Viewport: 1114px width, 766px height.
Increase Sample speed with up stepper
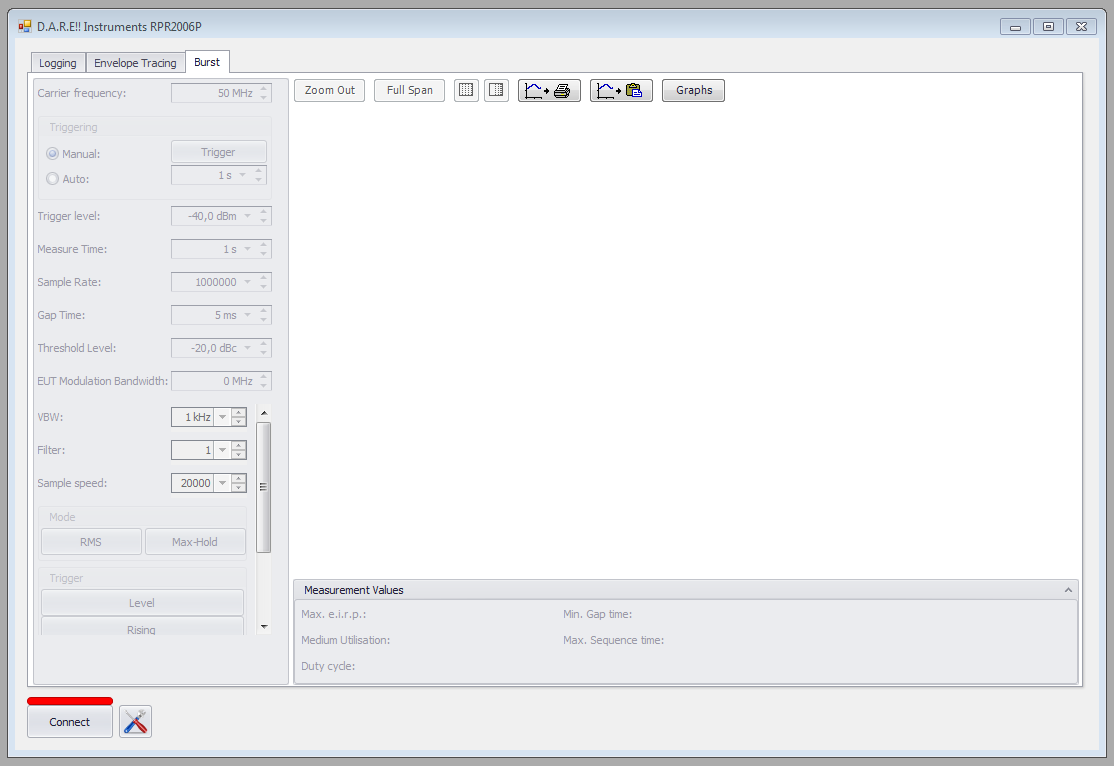coord(239,479)
